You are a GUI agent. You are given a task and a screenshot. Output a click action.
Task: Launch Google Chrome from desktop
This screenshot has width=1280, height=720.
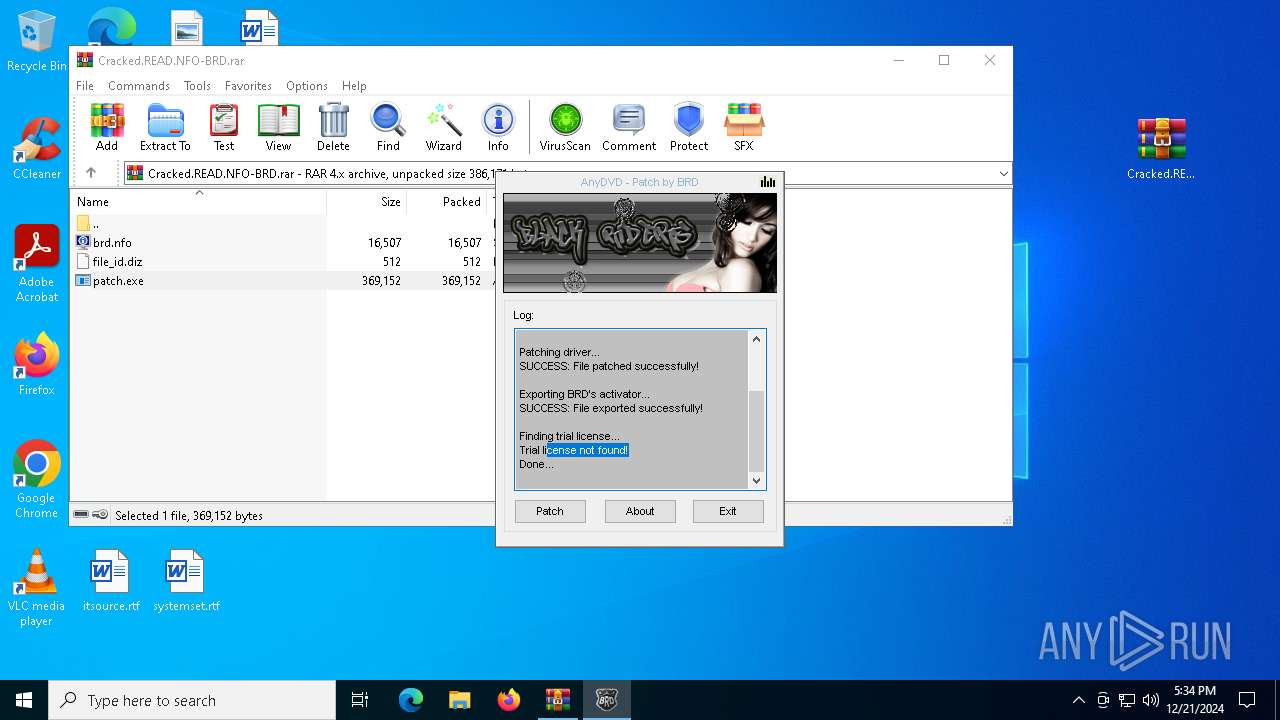point(36,480)
